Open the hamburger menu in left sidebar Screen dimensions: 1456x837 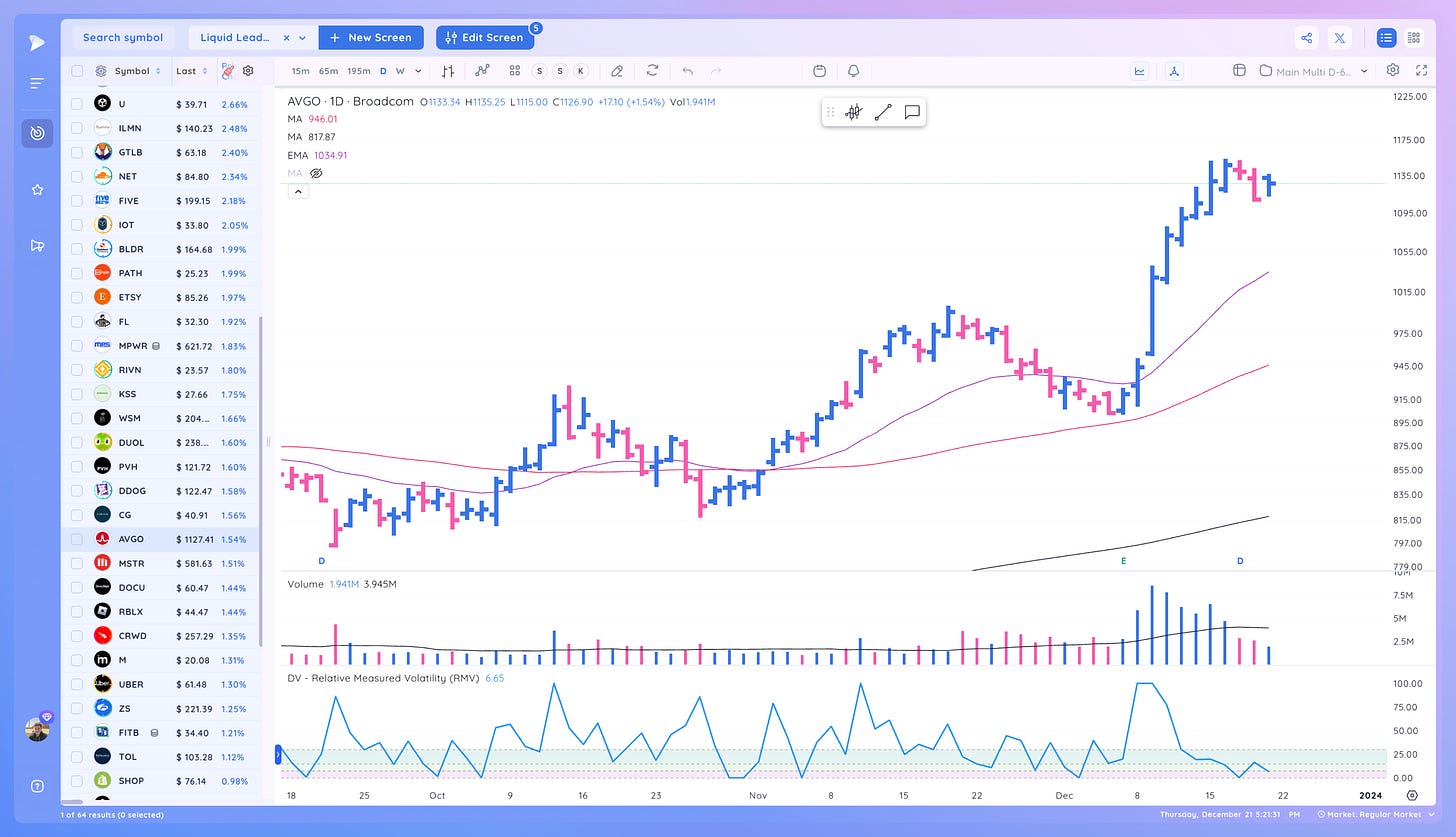[x=37, y=84]
